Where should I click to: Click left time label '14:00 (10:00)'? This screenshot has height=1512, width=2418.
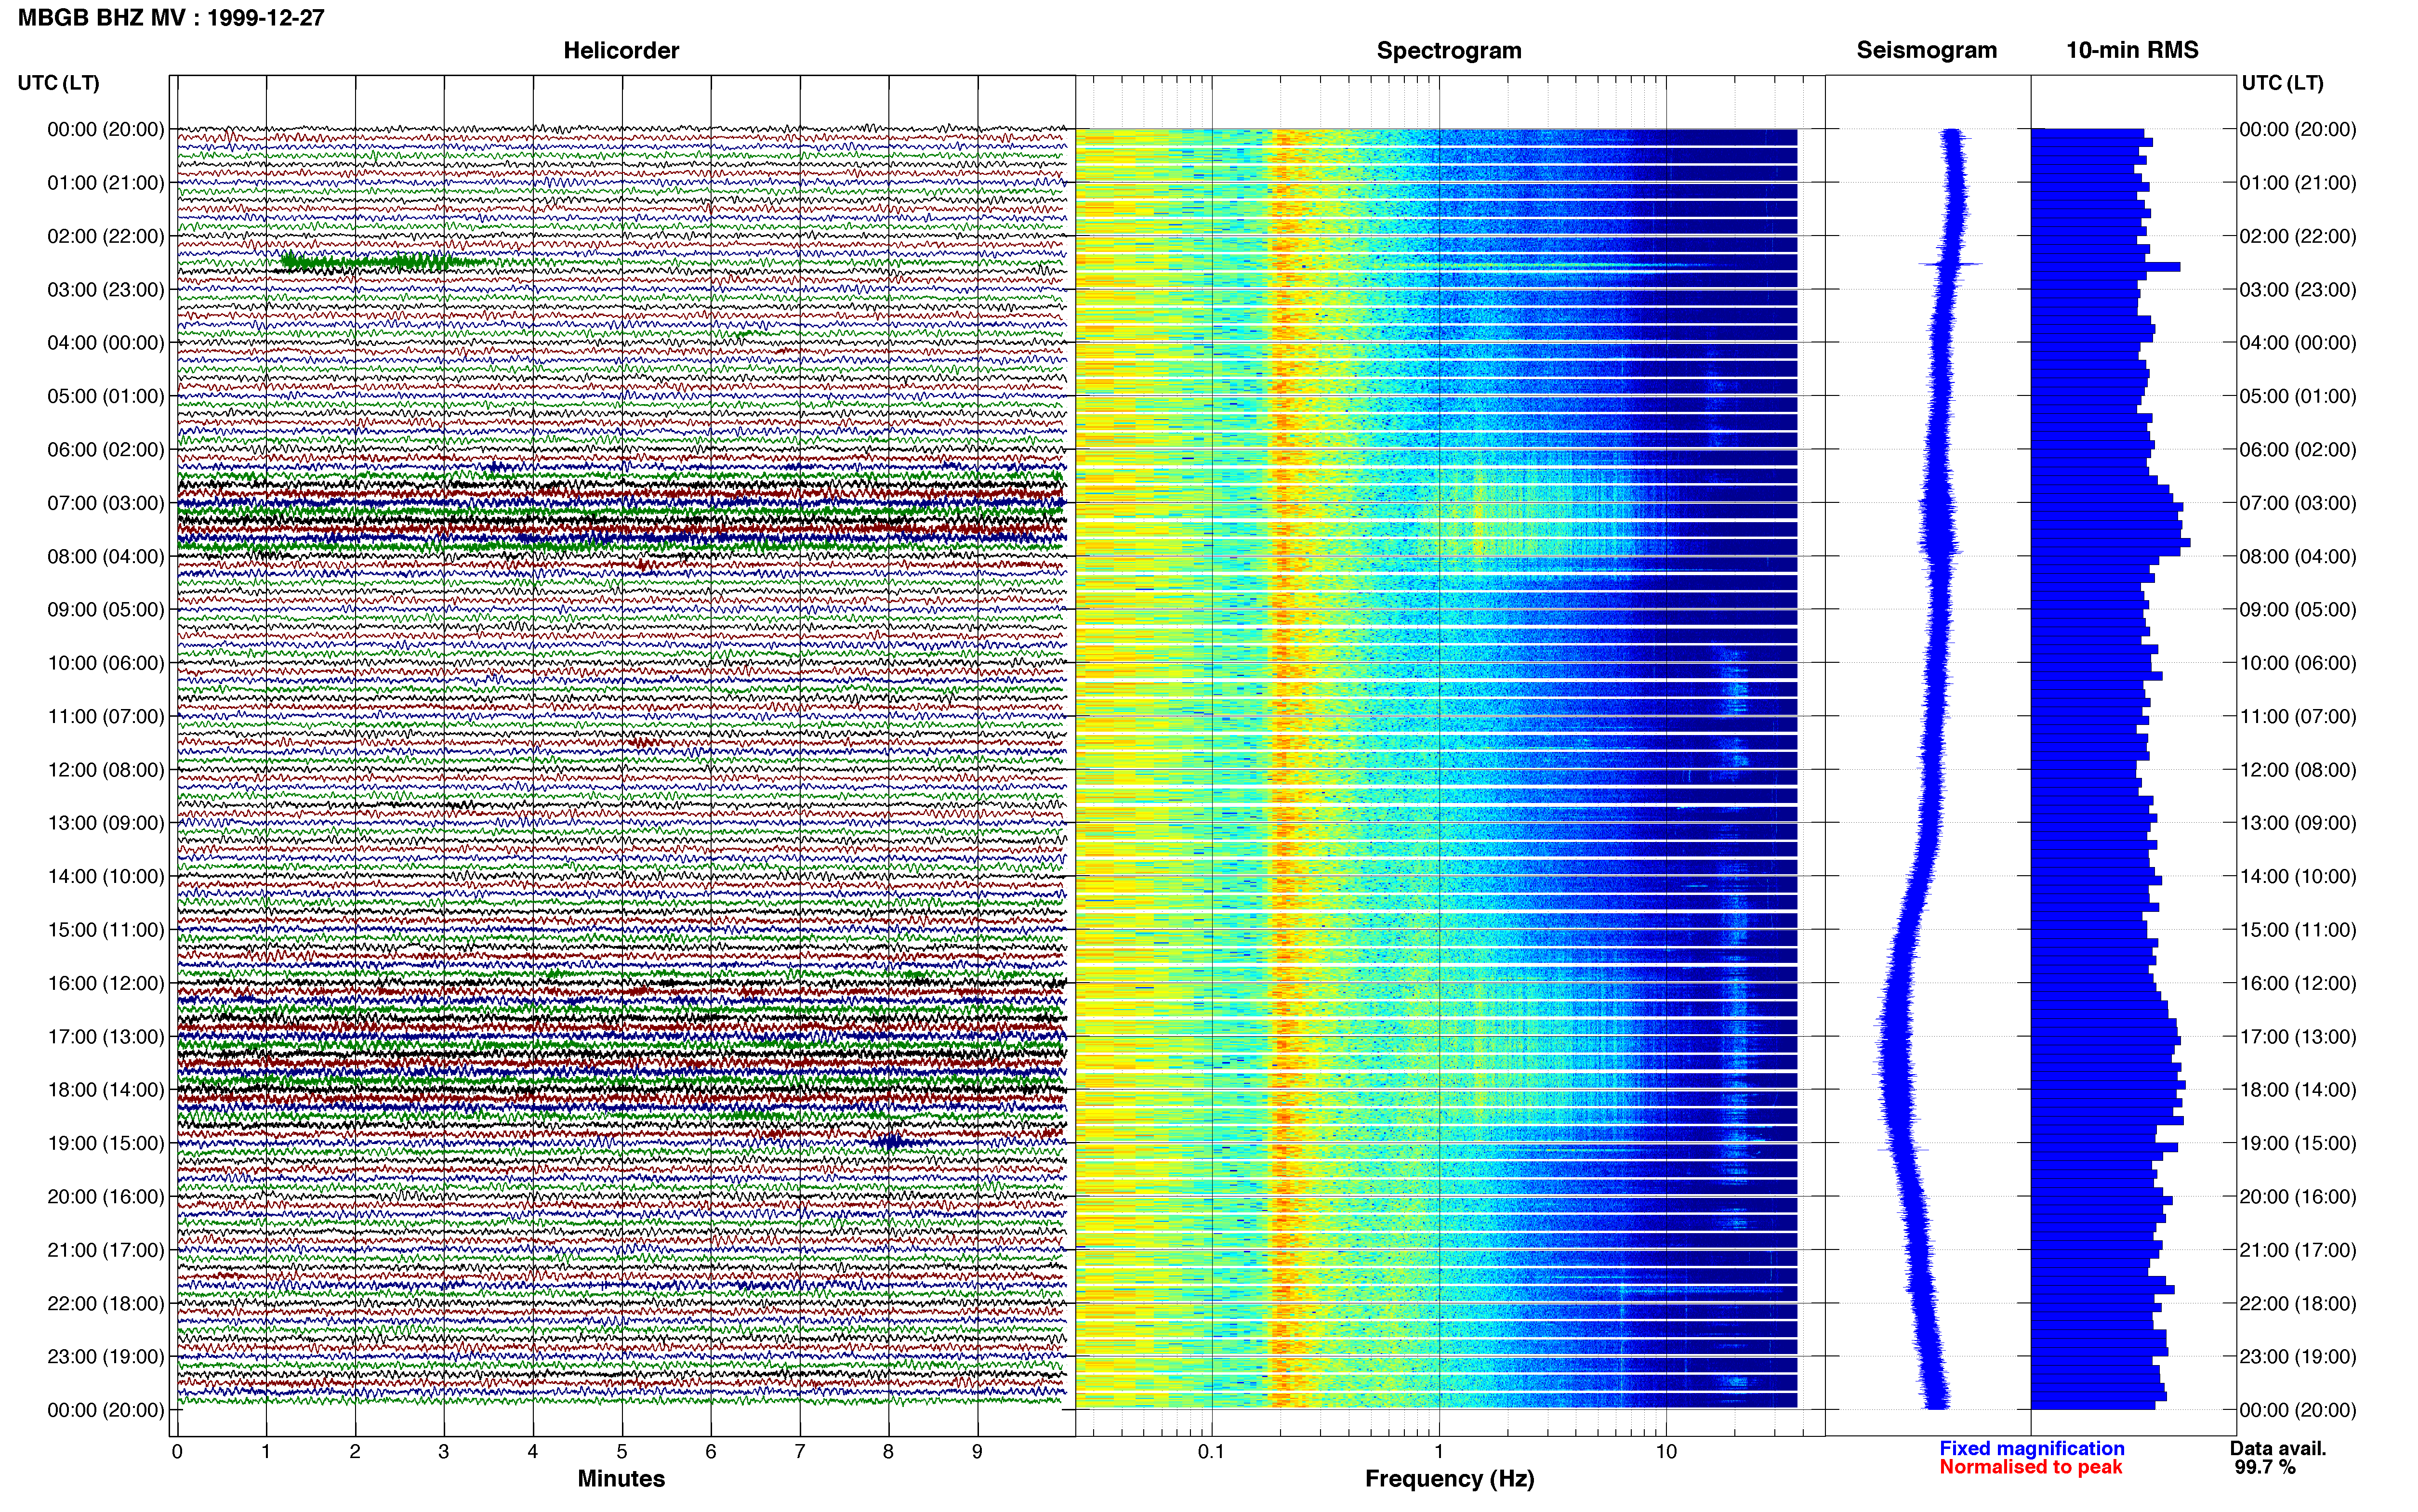(x=106, y=876)
